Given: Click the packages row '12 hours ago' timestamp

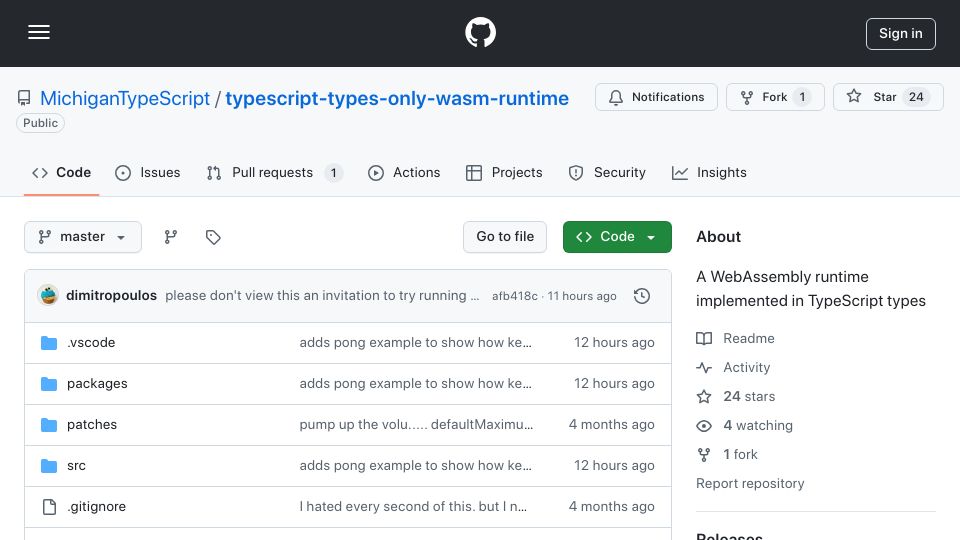Looking at the screenshot, I should click(x=614, y=384).
